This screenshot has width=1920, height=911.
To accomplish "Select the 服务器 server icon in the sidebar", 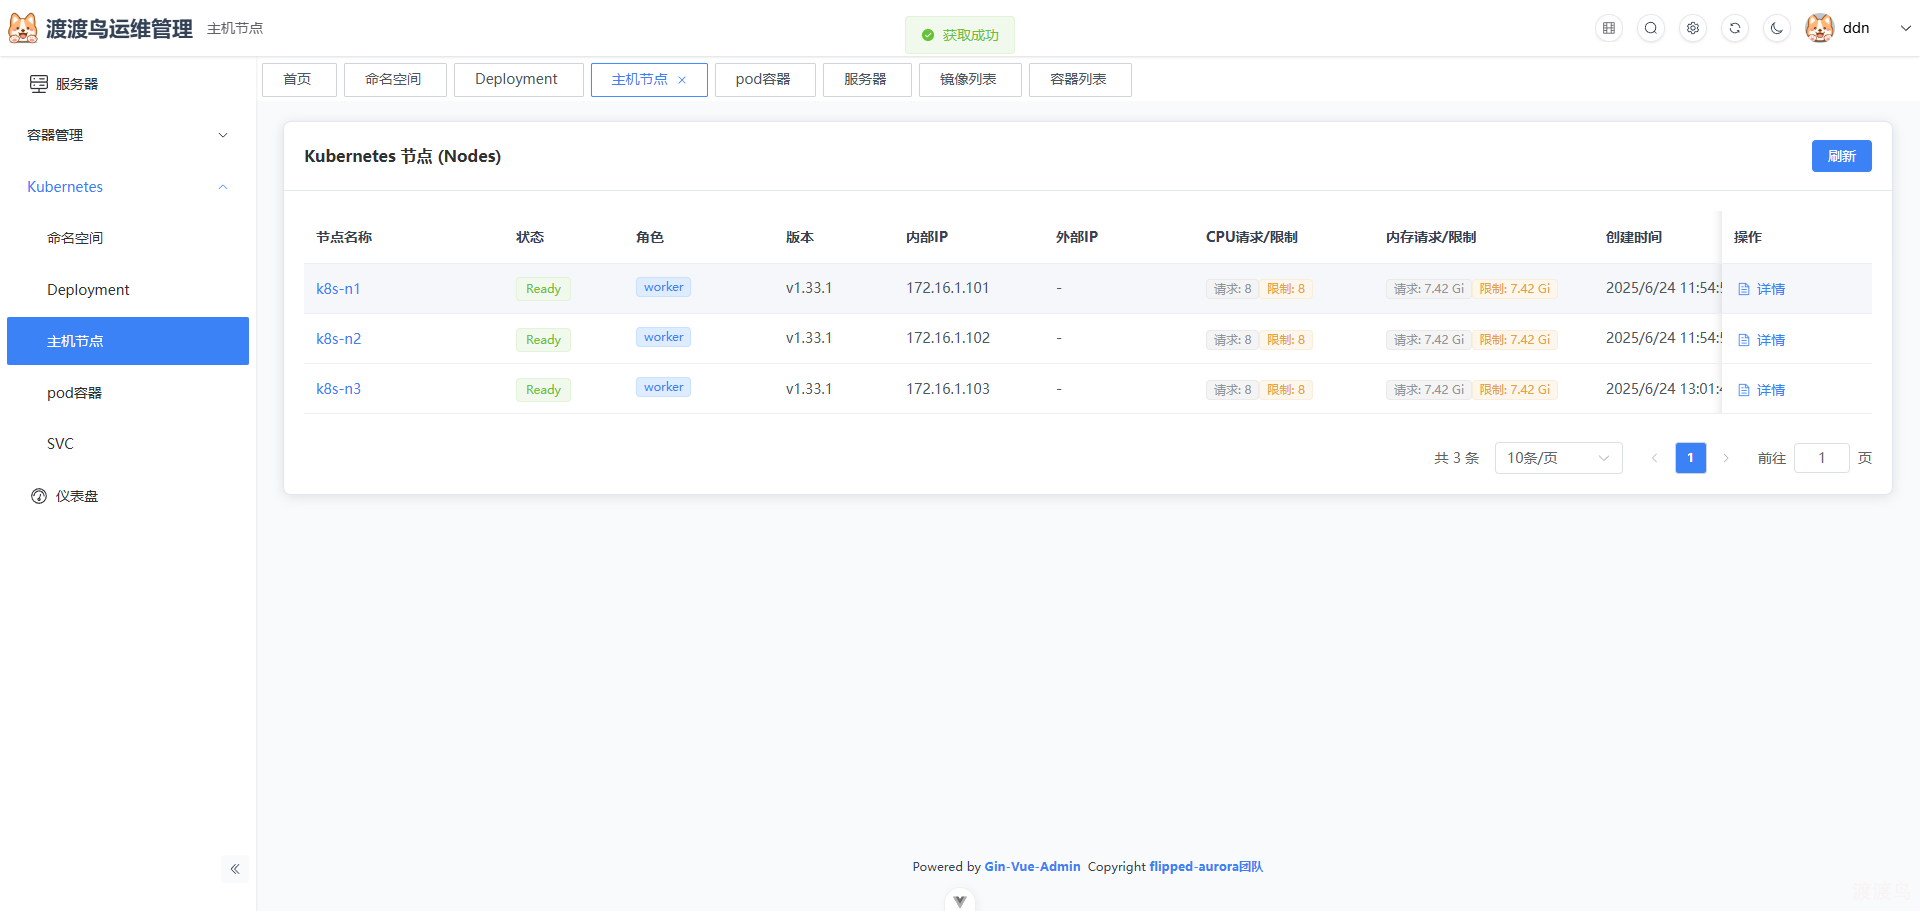I will tap(38, 83).
